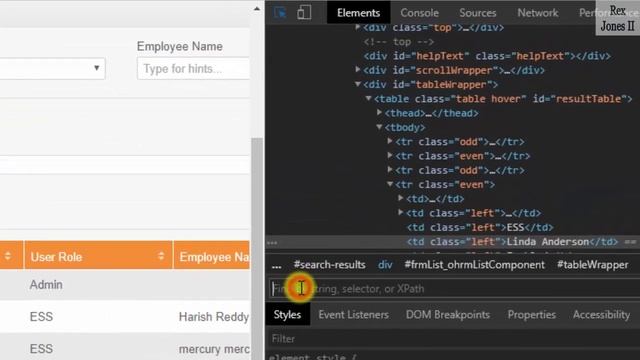Select the td containing ESS in DOM tree
The height and width of the screenshot is (360, 640).
coord(480,227)
